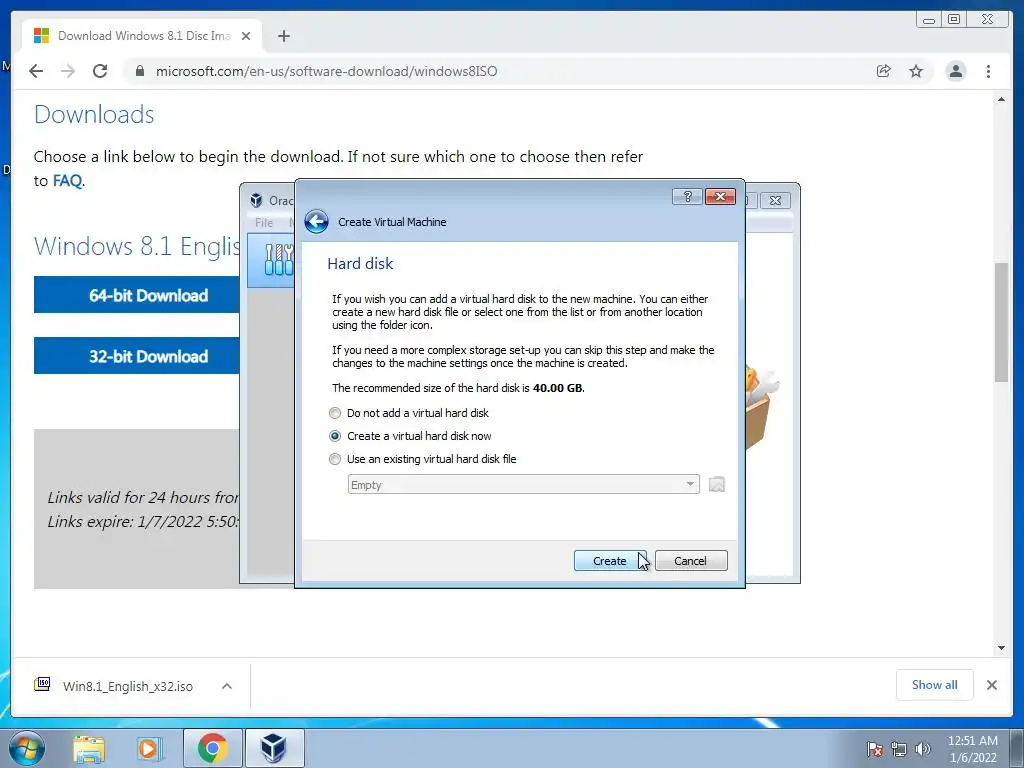Click Win8.1_English_x32.iso download item
Image resolution: width=1024 pixels, height=768 pixels.
(116, 686)
